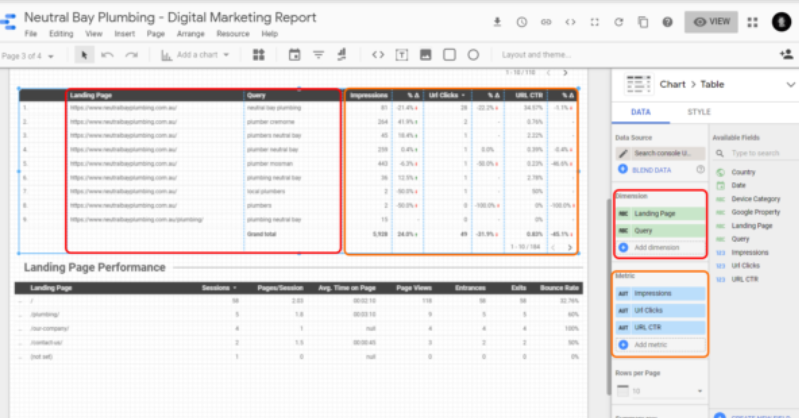Open version history clock icon
This screenshot has height=418, width=799.
[x=522, y=22]
